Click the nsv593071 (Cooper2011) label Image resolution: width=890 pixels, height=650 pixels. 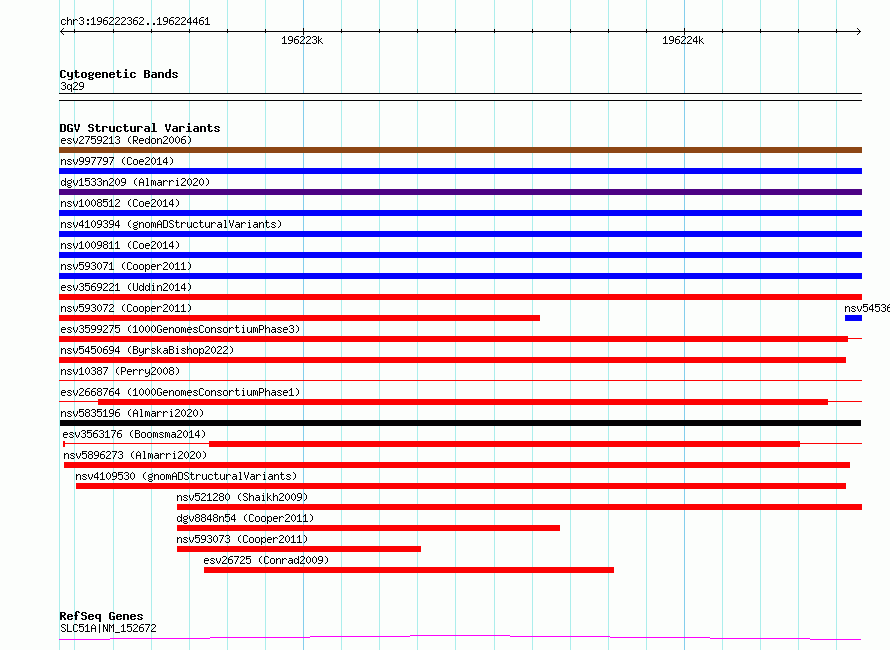126,266
